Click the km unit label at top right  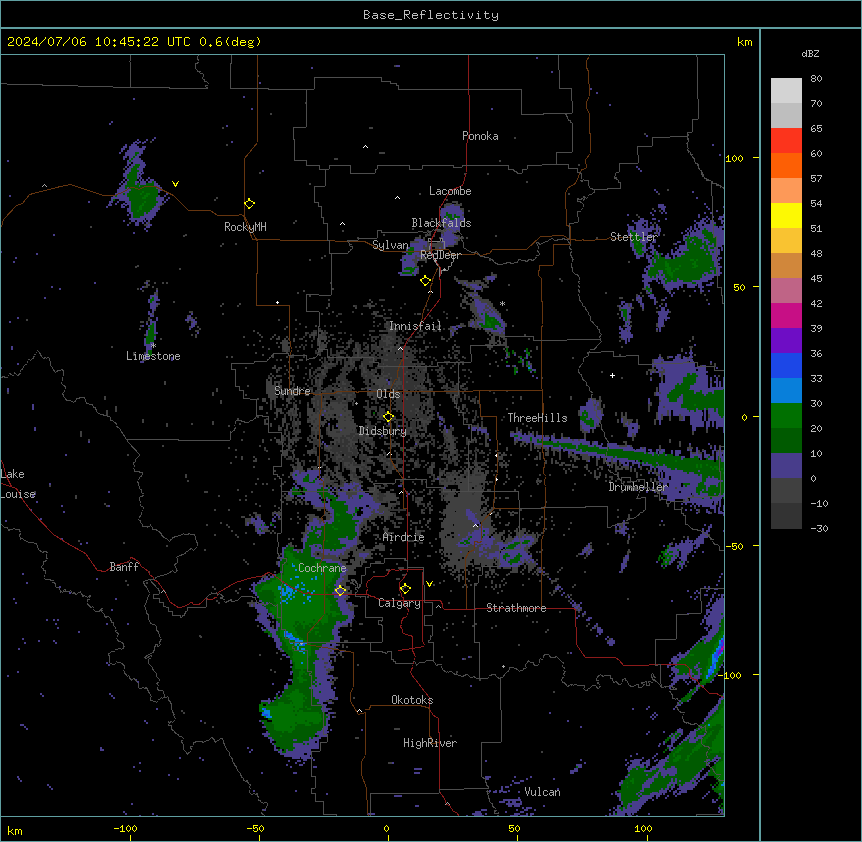pyautogui.click(x=744, y=42)
